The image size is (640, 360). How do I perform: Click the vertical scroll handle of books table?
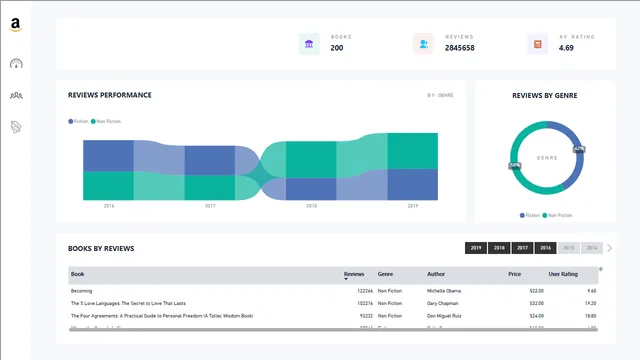(600, 269)
